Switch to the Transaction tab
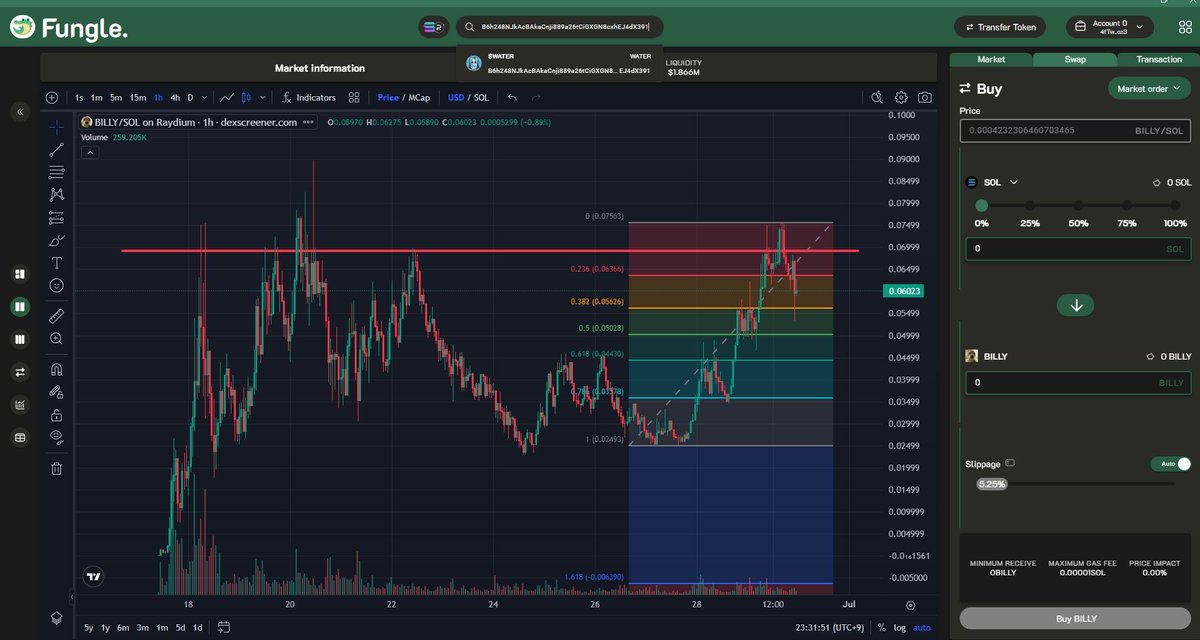Viewport: 1200px width, 640px height. pos(1158,59)
